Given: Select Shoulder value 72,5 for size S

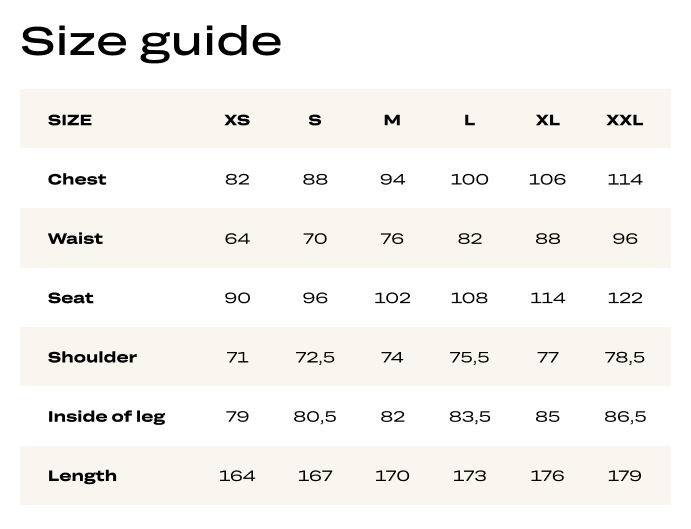Looking at the screenshot, I should click(x=315, y=357).
